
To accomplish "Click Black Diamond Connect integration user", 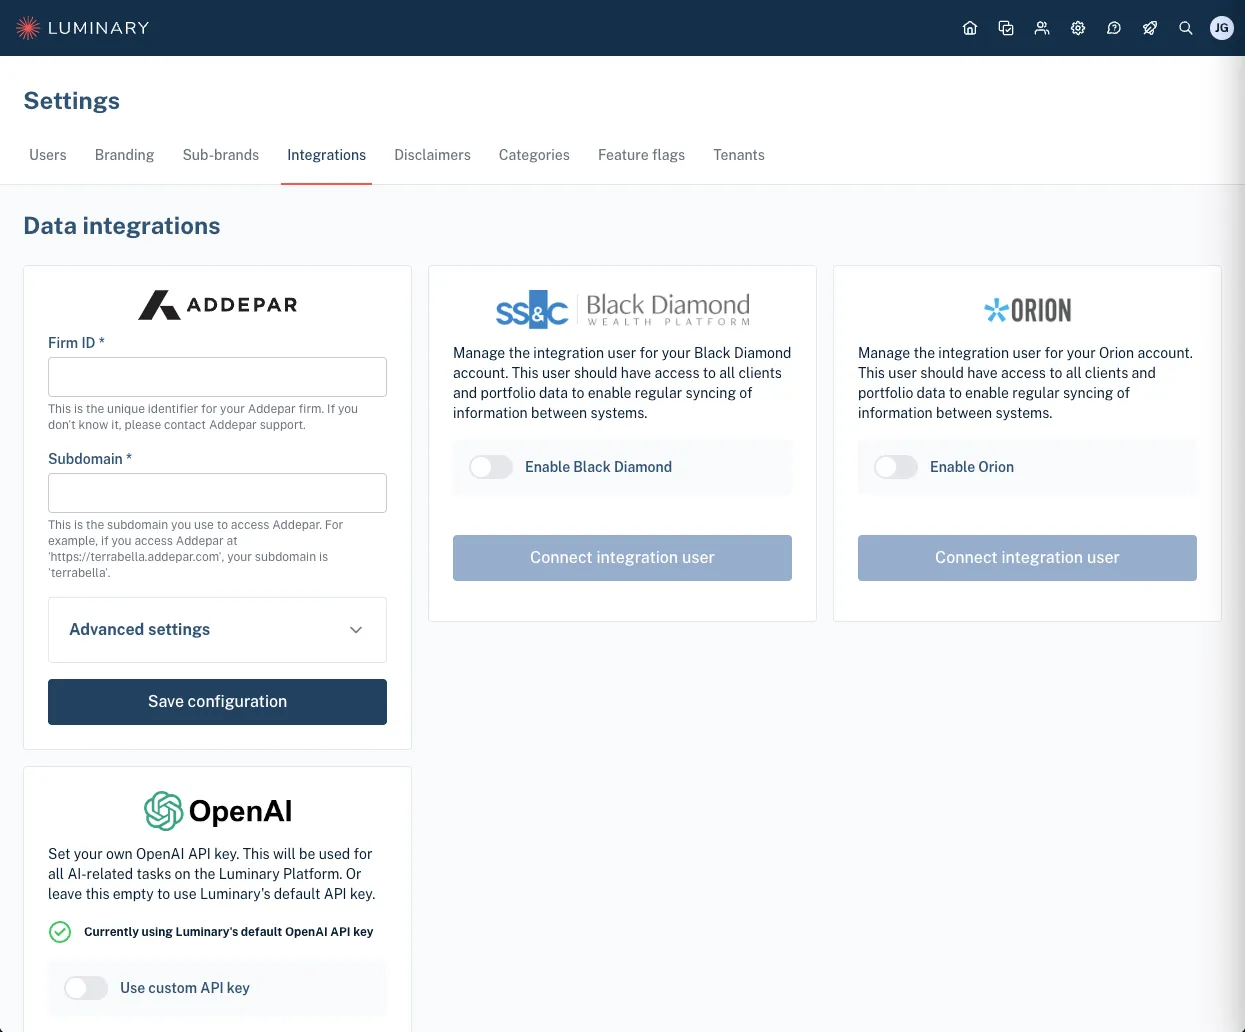I will coord(622,558).
